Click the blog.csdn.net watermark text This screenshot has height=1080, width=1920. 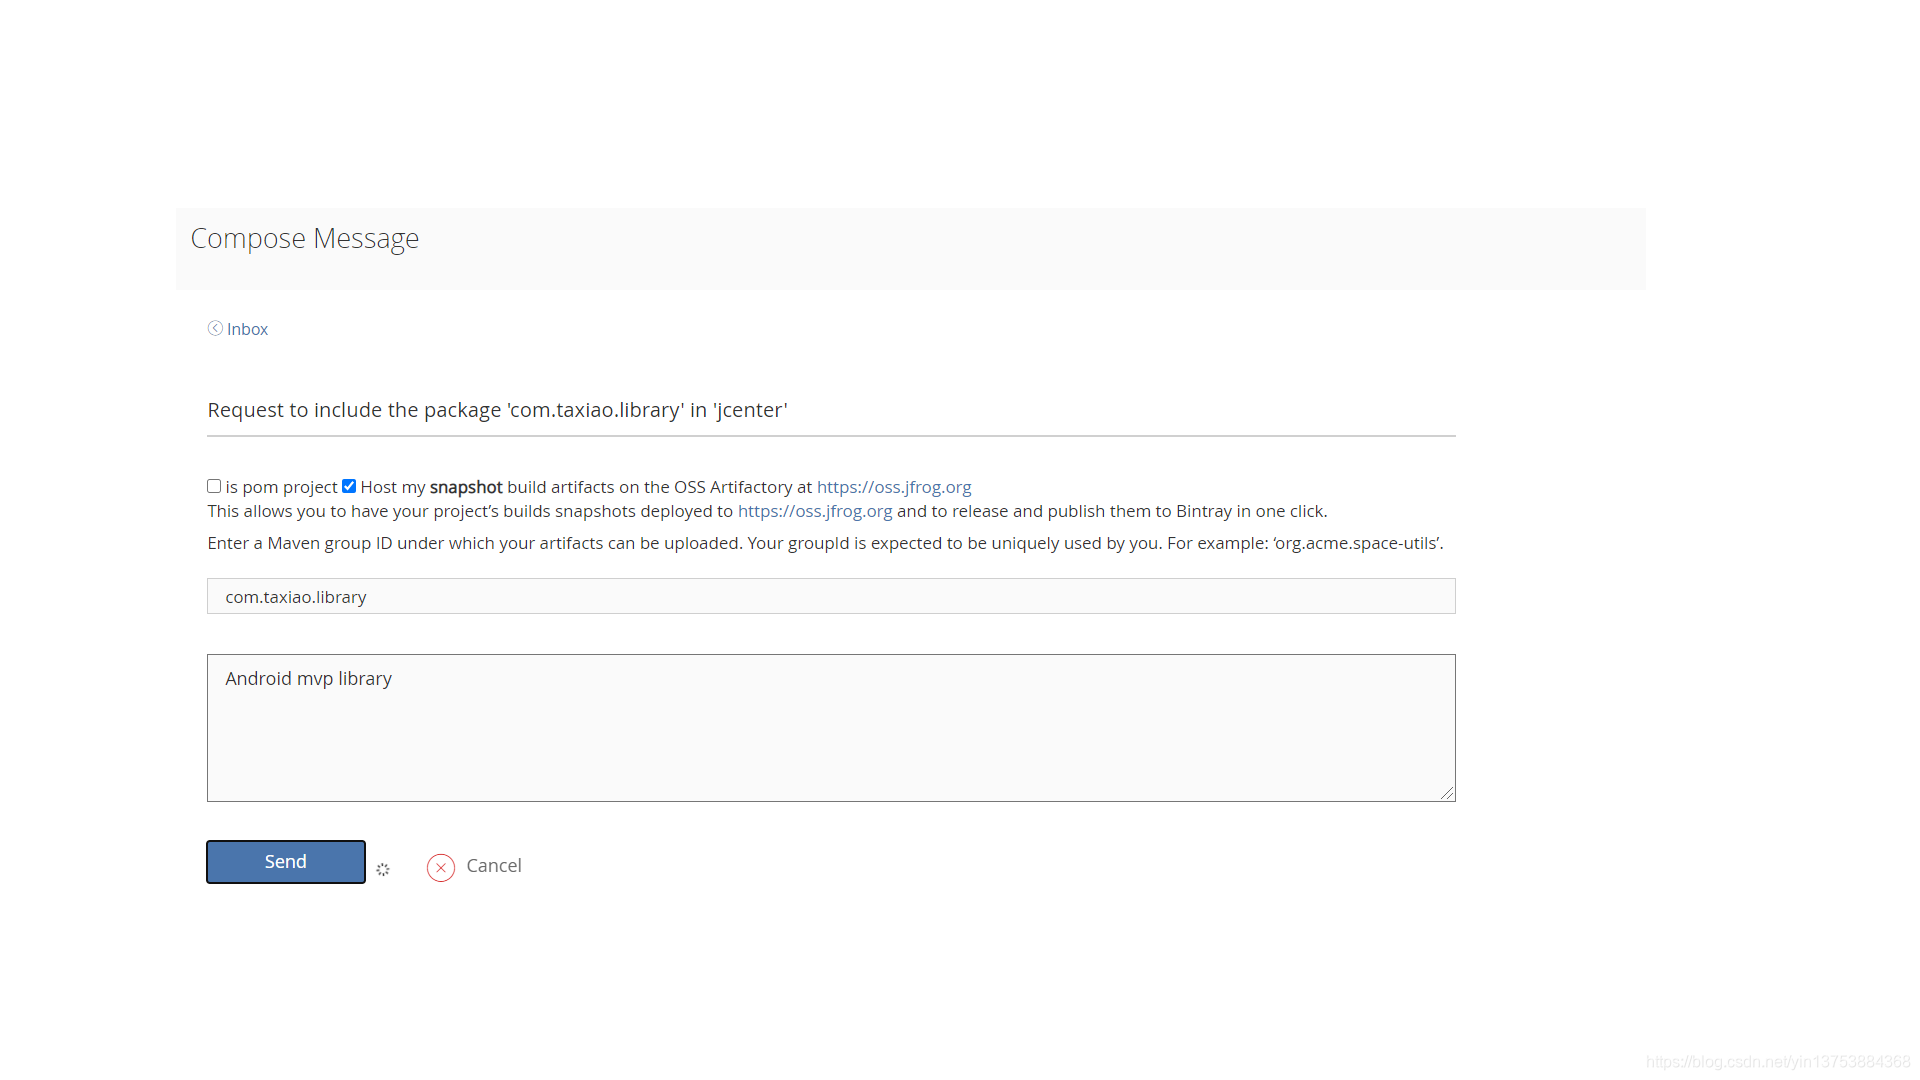point(1777,1062)
